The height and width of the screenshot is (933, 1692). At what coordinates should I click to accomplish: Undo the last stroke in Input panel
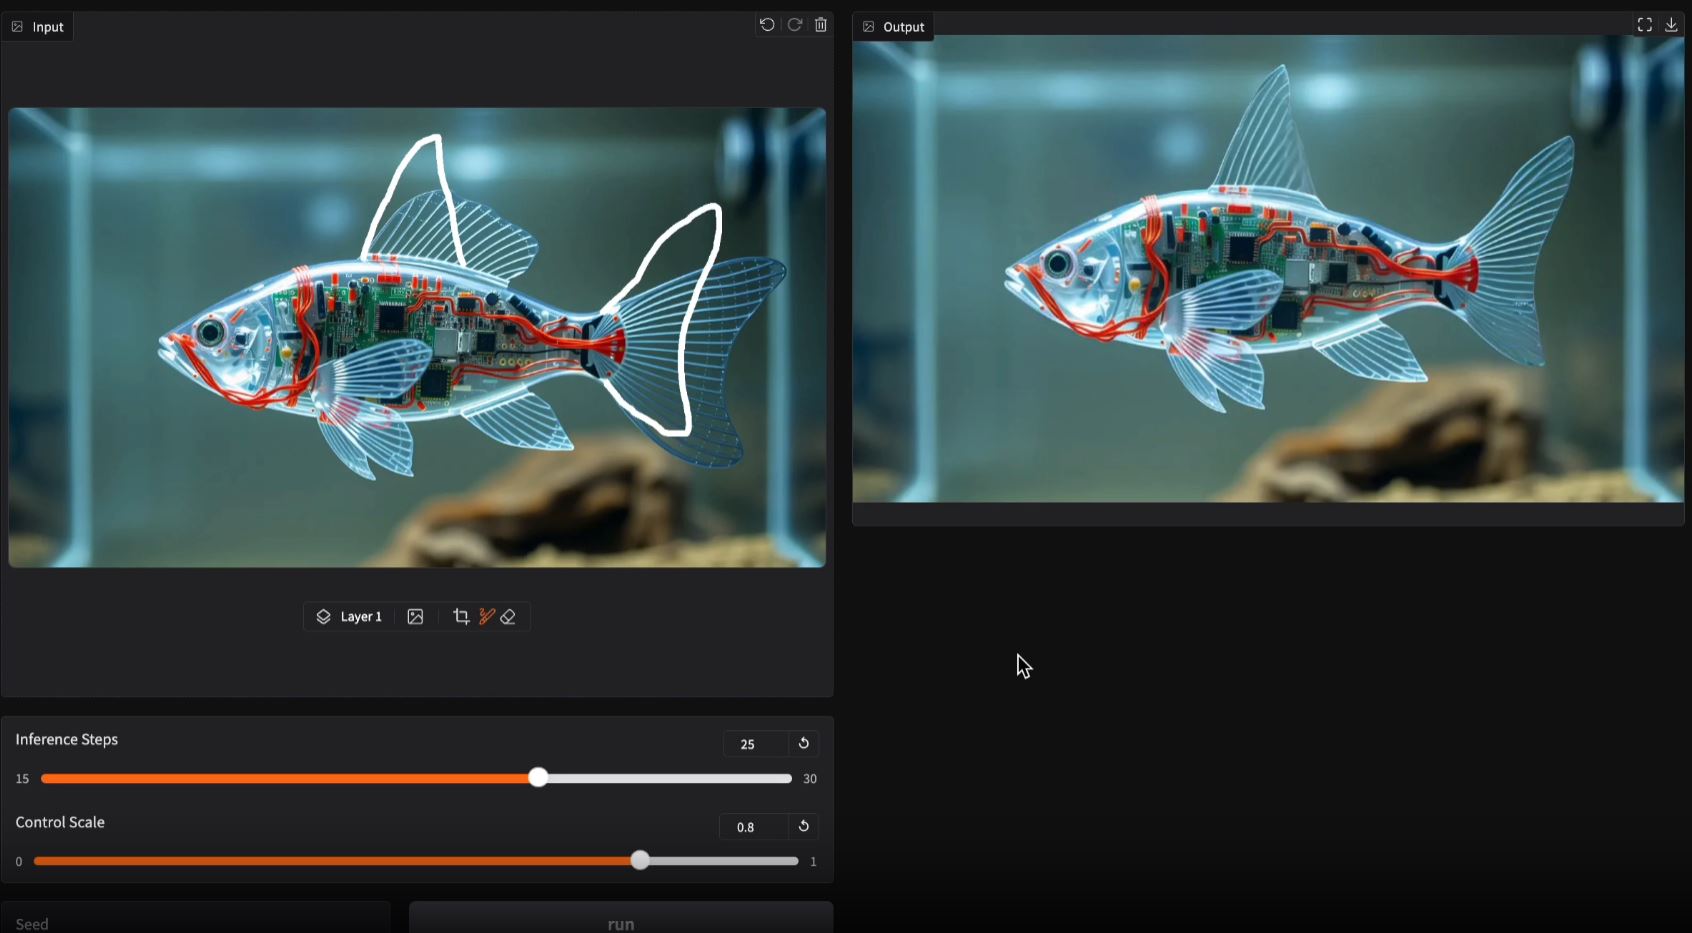(767, 25)
